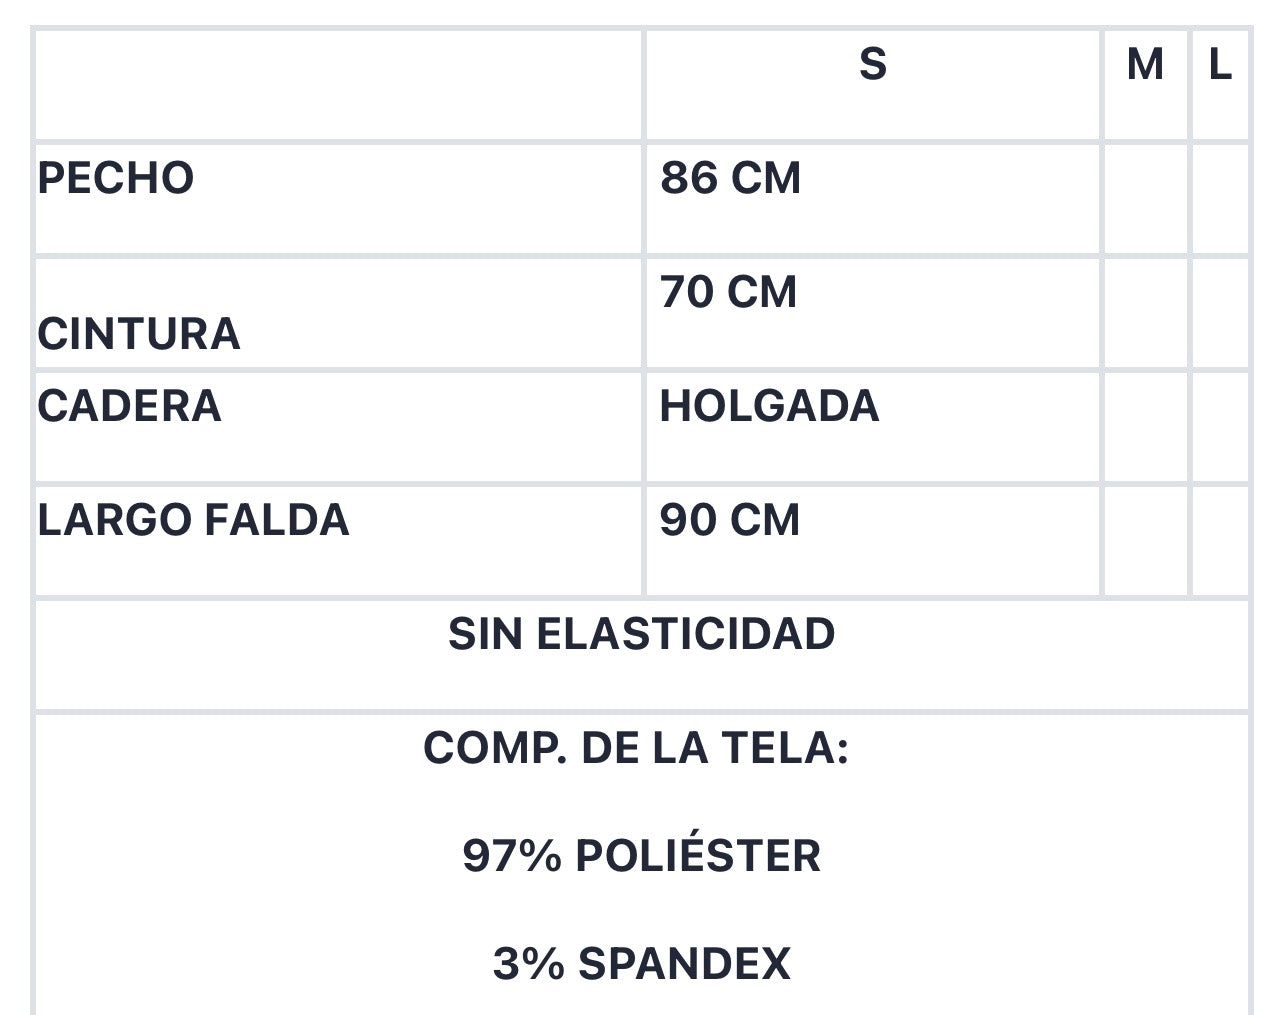Click the CADERA row label
Viewport: 1284px width, 1015px height.
129,406
